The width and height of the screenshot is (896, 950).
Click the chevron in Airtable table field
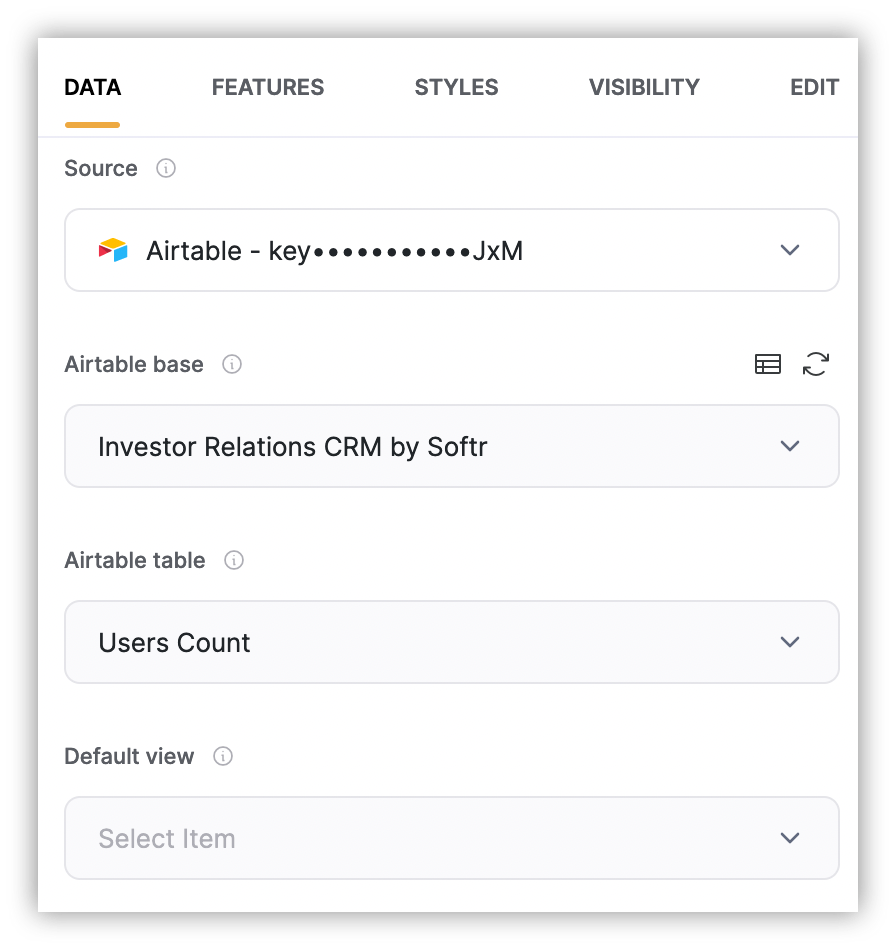tap(790, 642)
